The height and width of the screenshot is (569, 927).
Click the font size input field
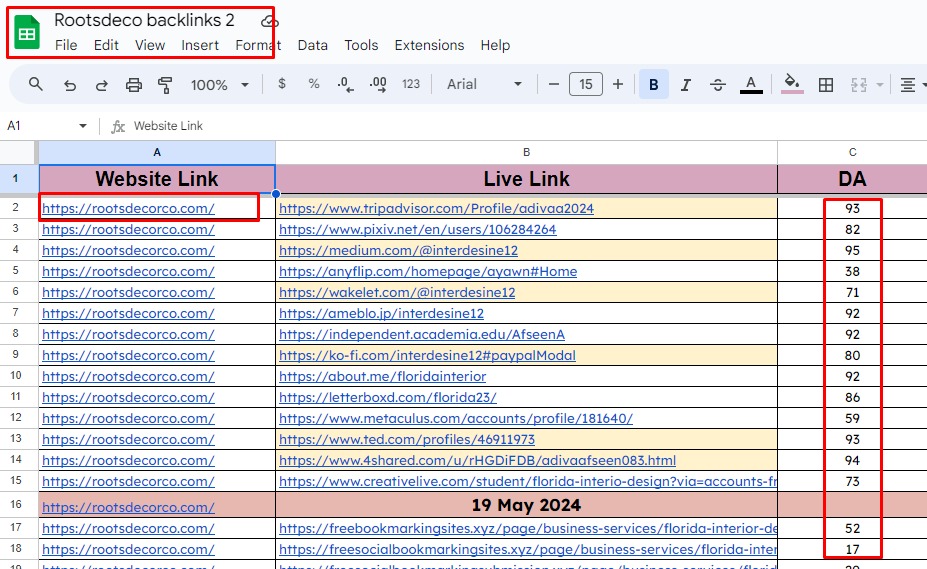click(586, 85)
